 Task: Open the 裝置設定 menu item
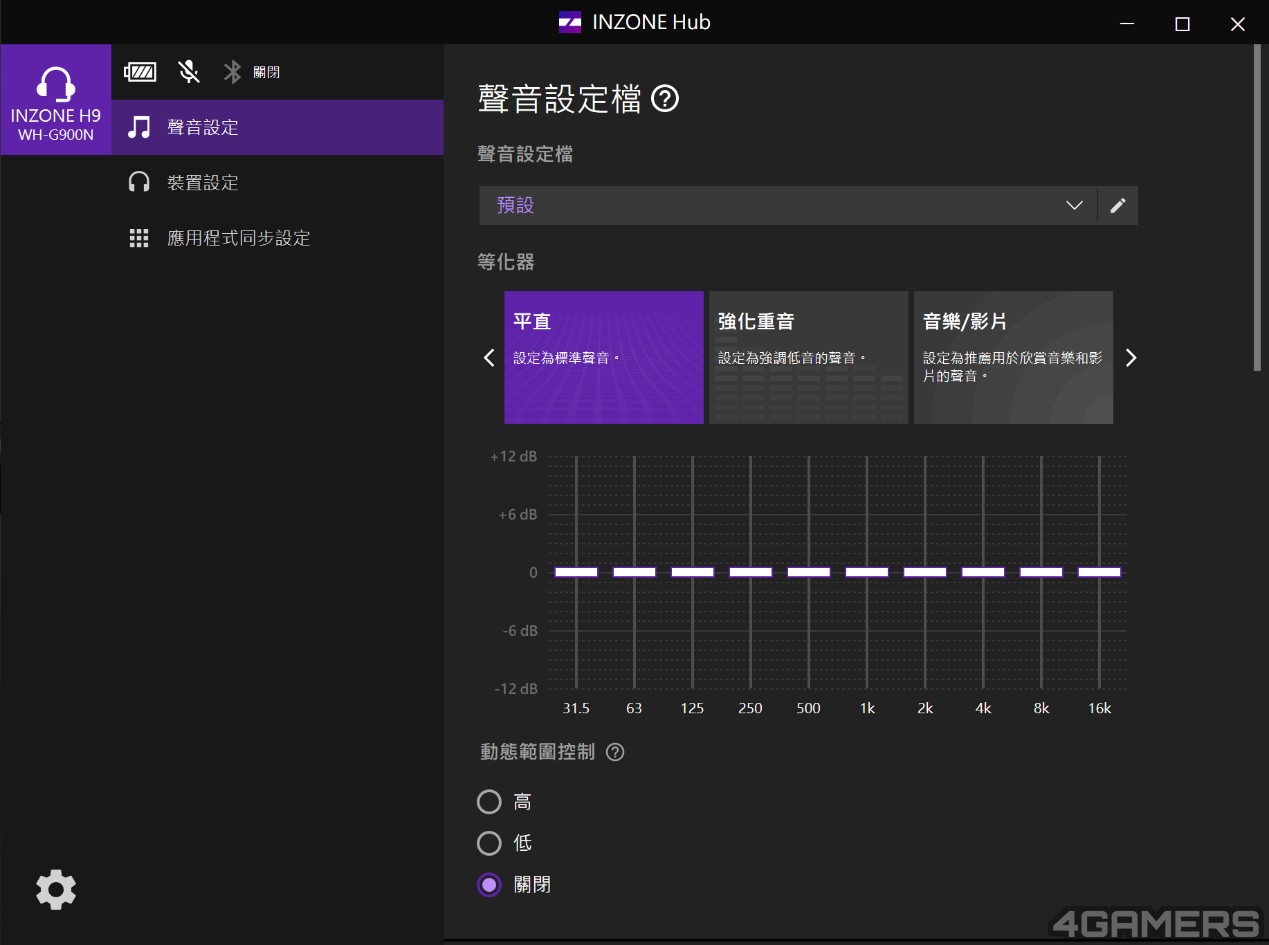277,182
